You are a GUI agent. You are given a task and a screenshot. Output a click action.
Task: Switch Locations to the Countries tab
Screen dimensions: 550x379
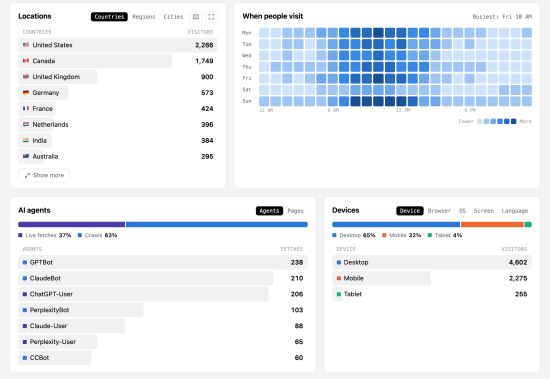(x=109, y=16)
